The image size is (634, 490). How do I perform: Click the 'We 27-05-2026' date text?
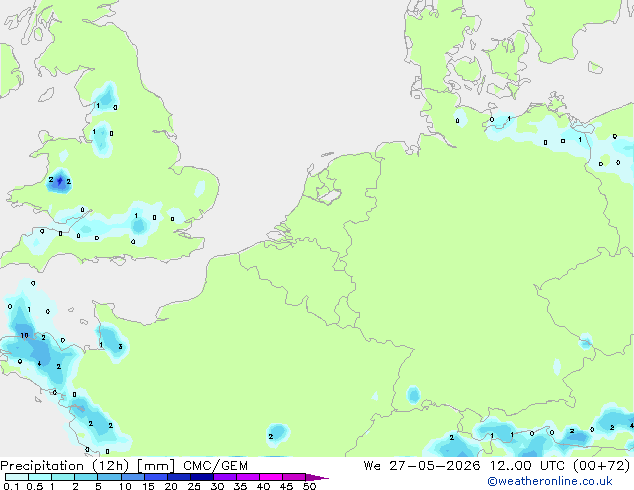(422, 466)
